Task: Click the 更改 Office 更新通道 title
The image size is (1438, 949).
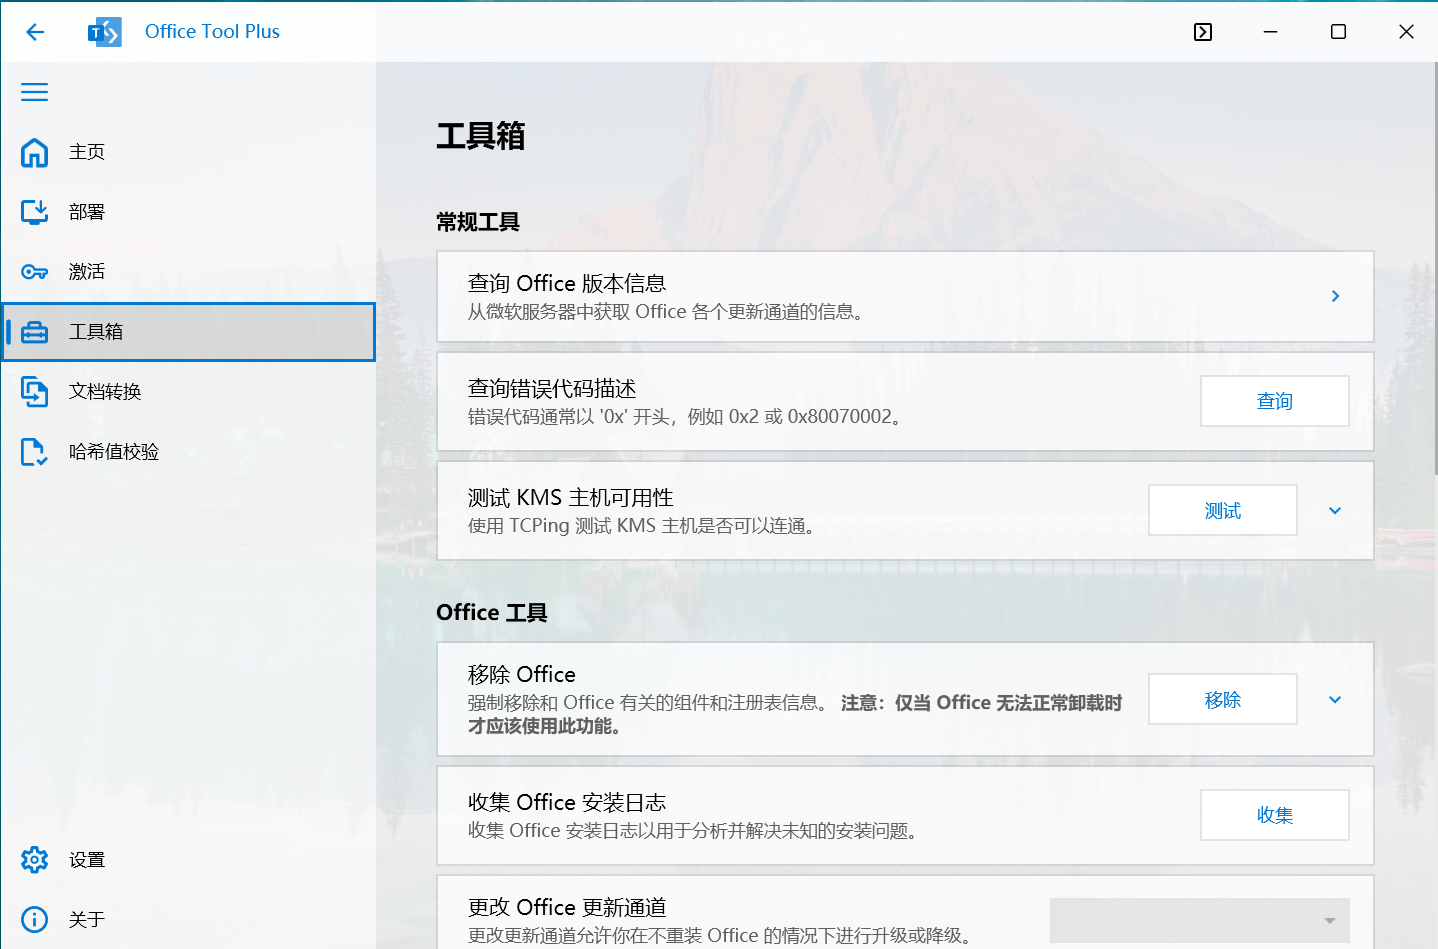Action: tap(567, 907)
